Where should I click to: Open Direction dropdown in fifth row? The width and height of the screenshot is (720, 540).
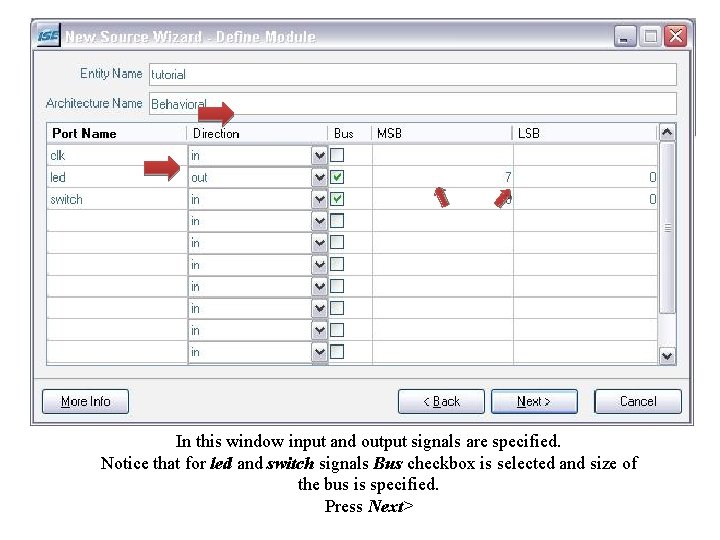click(320, 243)
